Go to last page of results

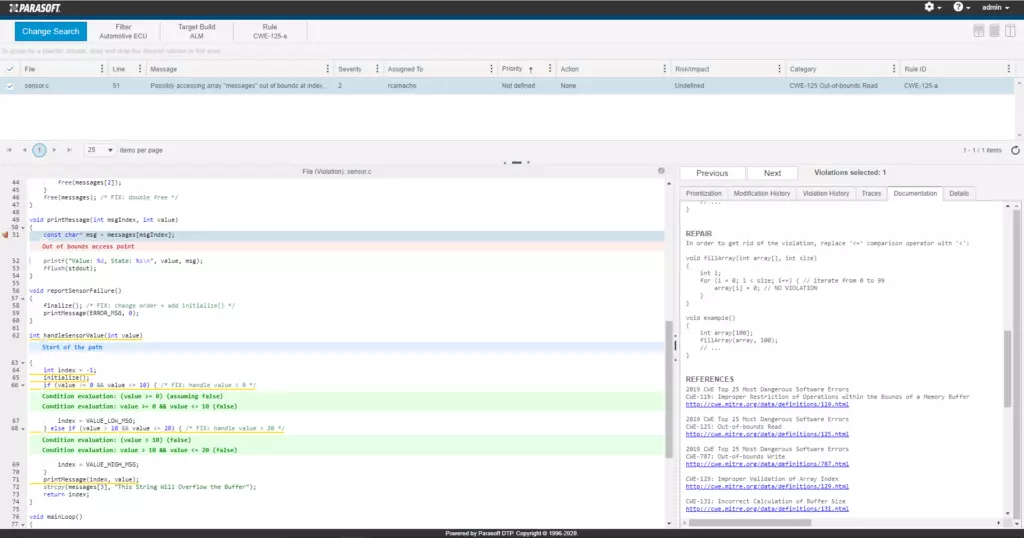pyautogui.click(x=69, y=150)
